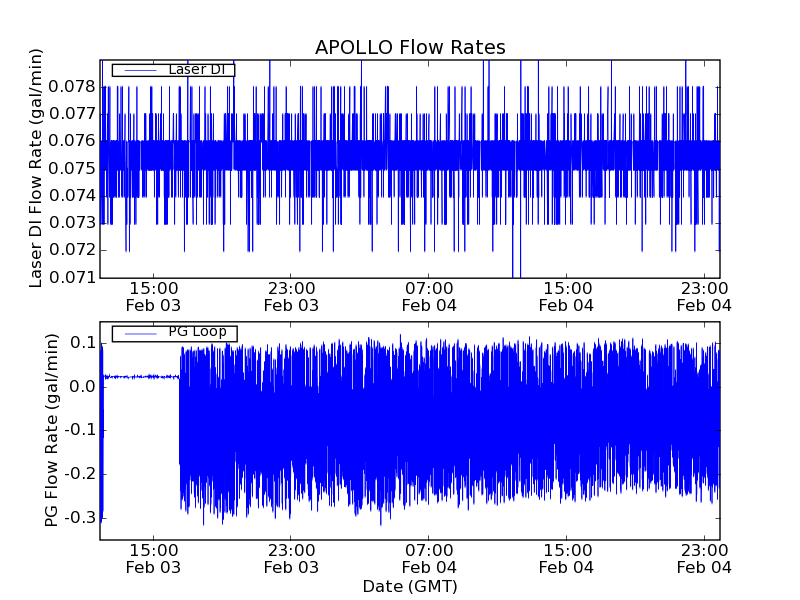This screenshot has height=600, width=800.
Task: Click the 0.077 y-axis tick label
Action: (72, 113)
